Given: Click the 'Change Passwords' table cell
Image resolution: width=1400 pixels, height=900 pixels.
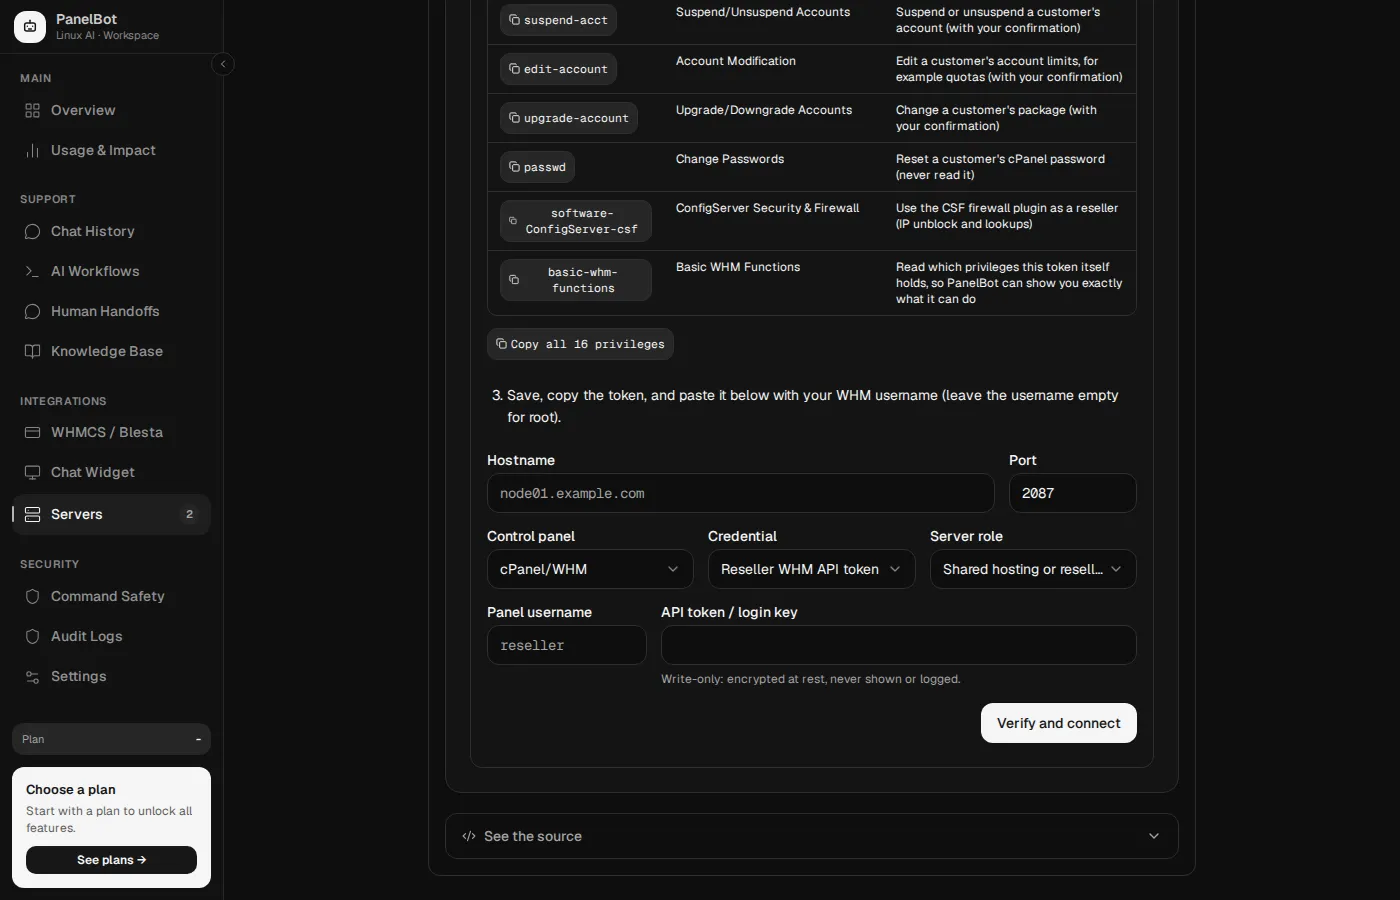Looking at the screenshot, I should coord(730,159).
